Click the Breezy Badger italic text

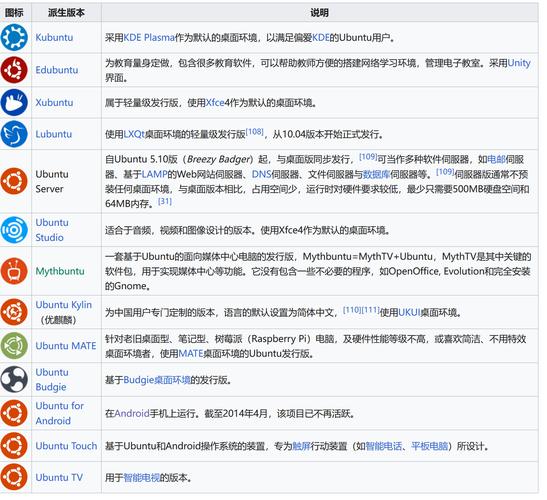point(219,159)
